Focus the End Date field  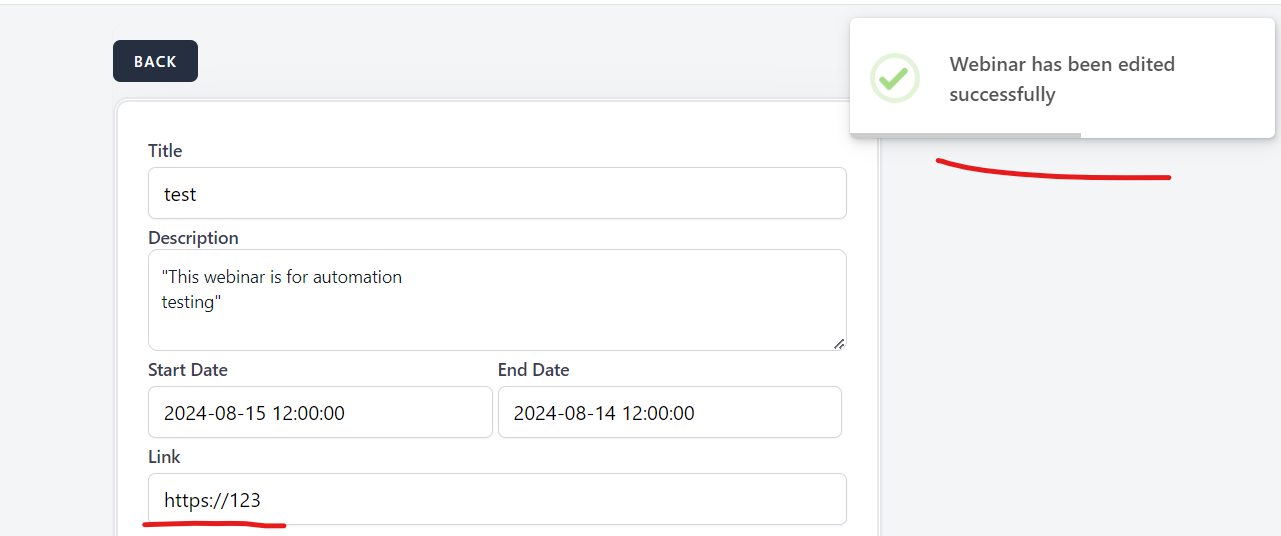pyautogui.click(x=669, y=412)
